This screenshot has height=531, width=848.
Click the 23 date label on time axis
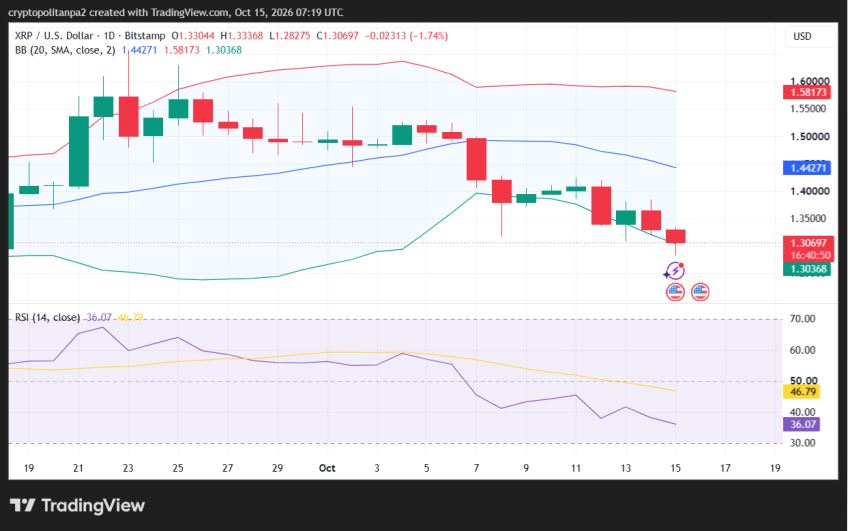(128, 468)
